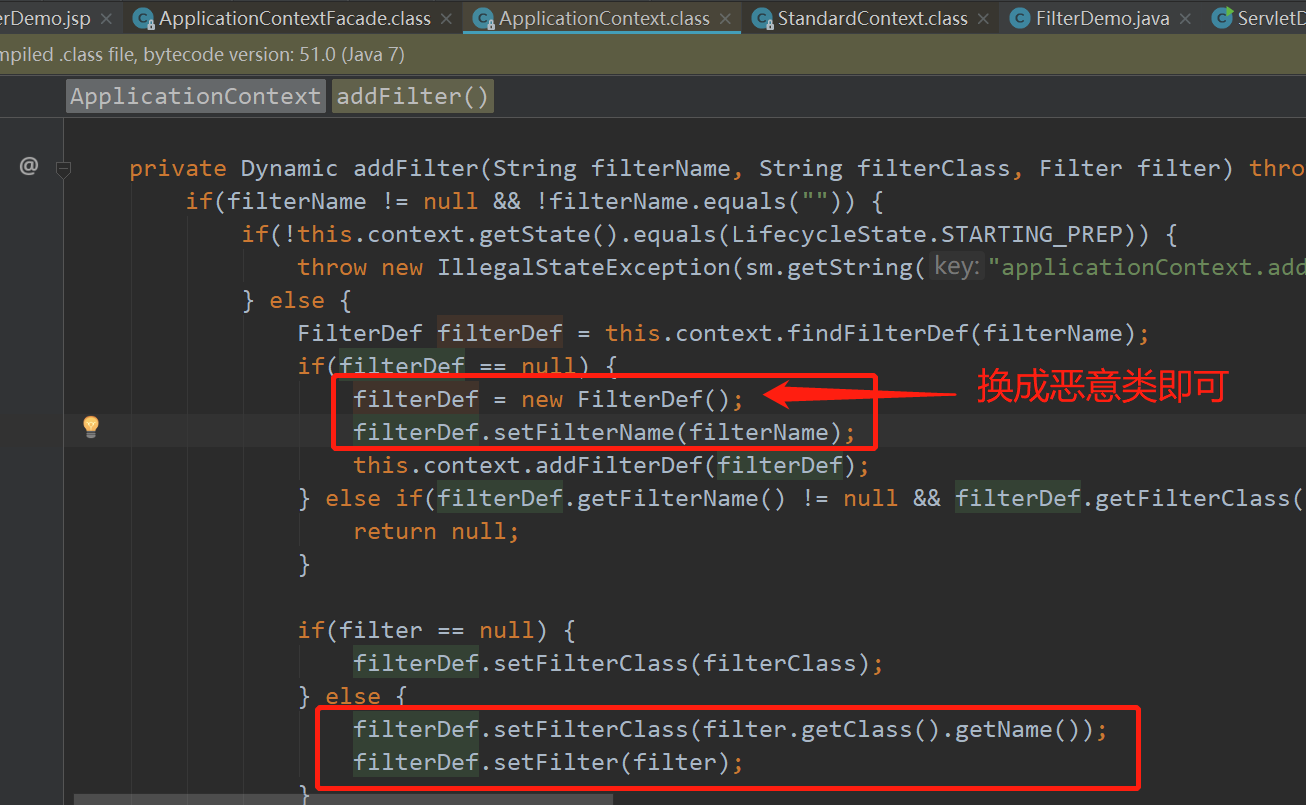Close the StandardContext.class tab
Viewport: 1306px width, 805px height.
coord(982,17)
